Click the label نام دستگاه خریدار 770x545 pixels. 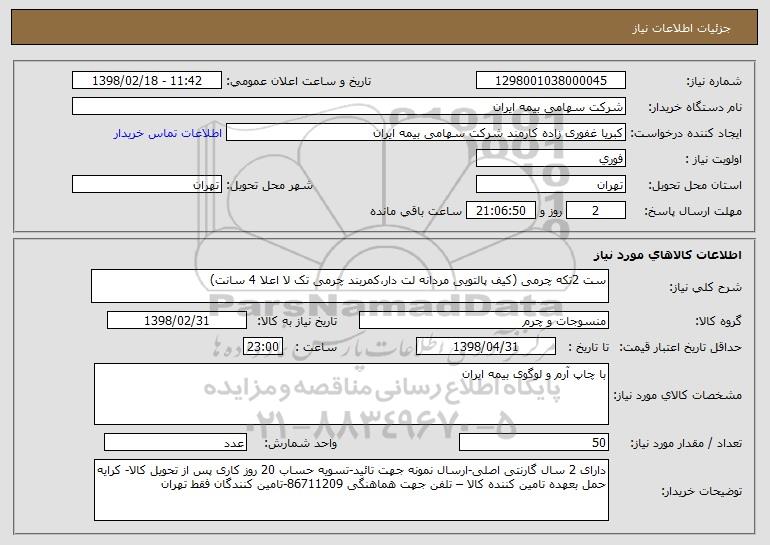[695, 107]
